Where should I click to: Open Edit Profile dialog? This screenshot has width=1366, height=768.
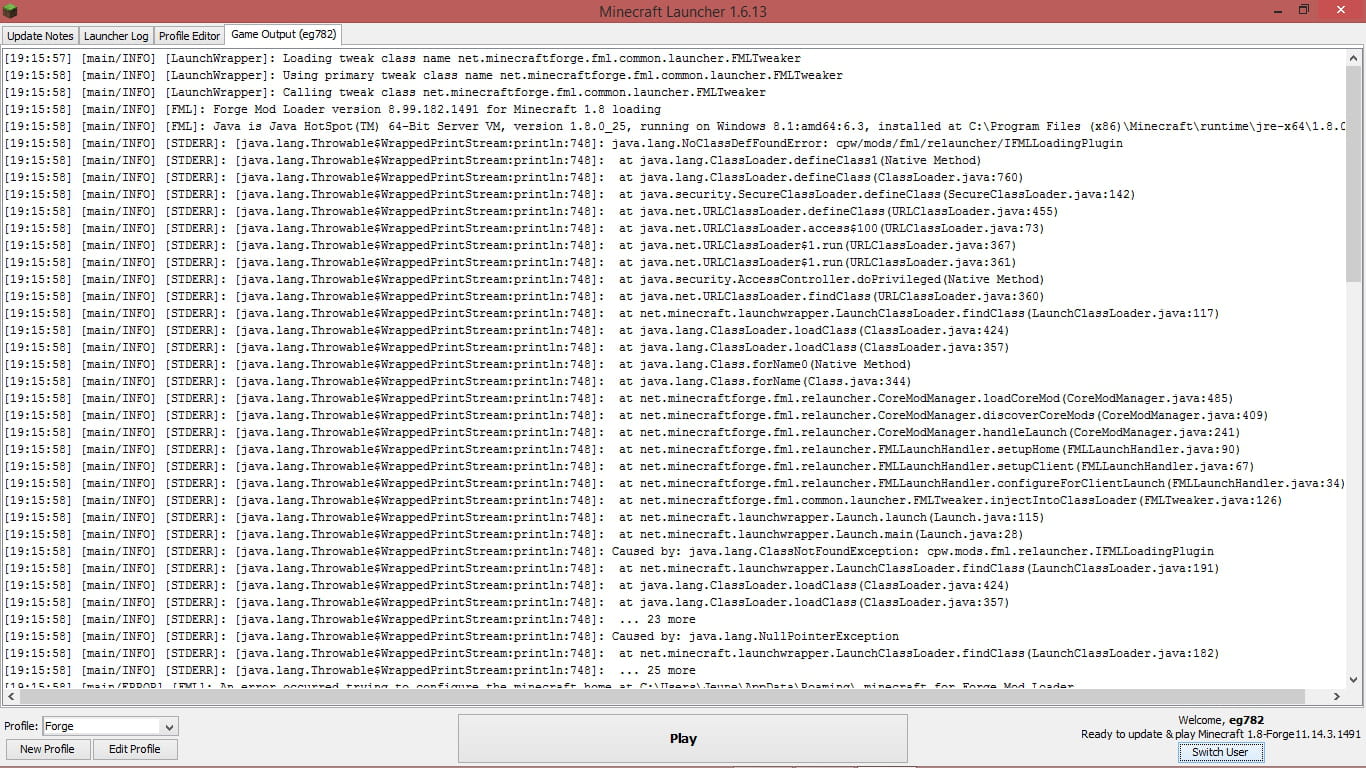point(135,749)
